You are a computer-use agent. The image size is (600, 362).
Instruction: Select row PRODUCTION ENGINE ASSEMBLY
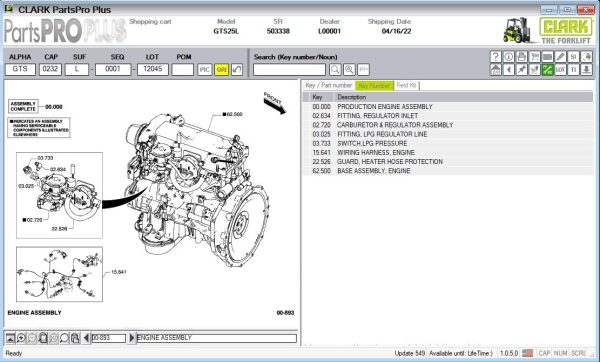448,107
